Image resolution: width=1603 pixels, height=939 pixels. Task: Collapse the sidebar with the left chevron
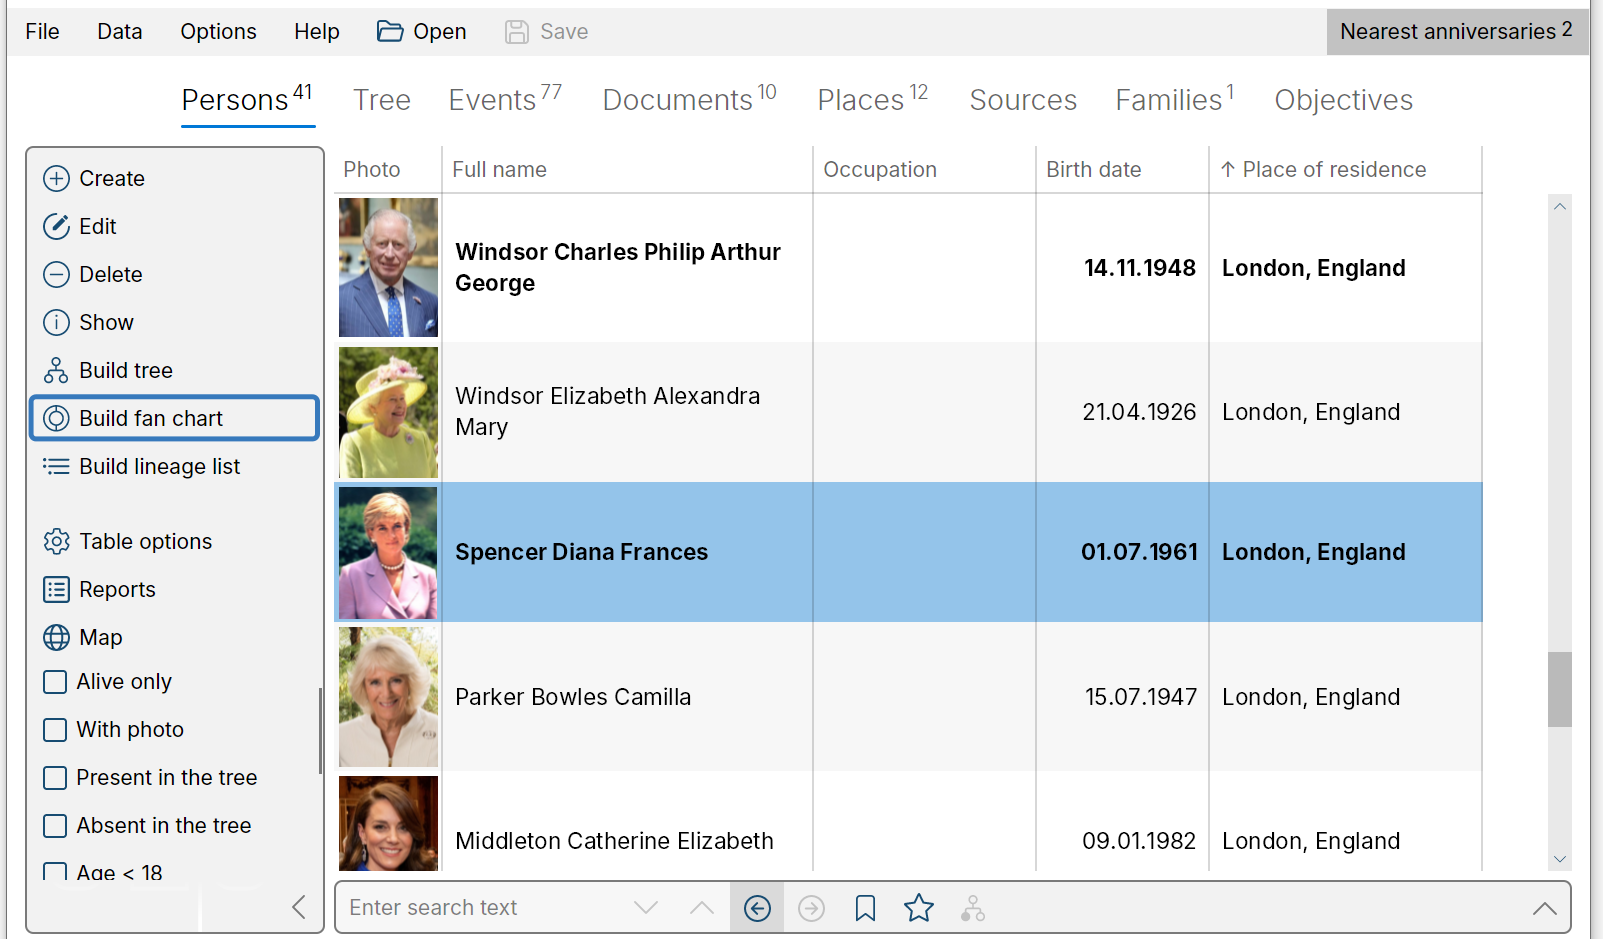pos(298,907)
